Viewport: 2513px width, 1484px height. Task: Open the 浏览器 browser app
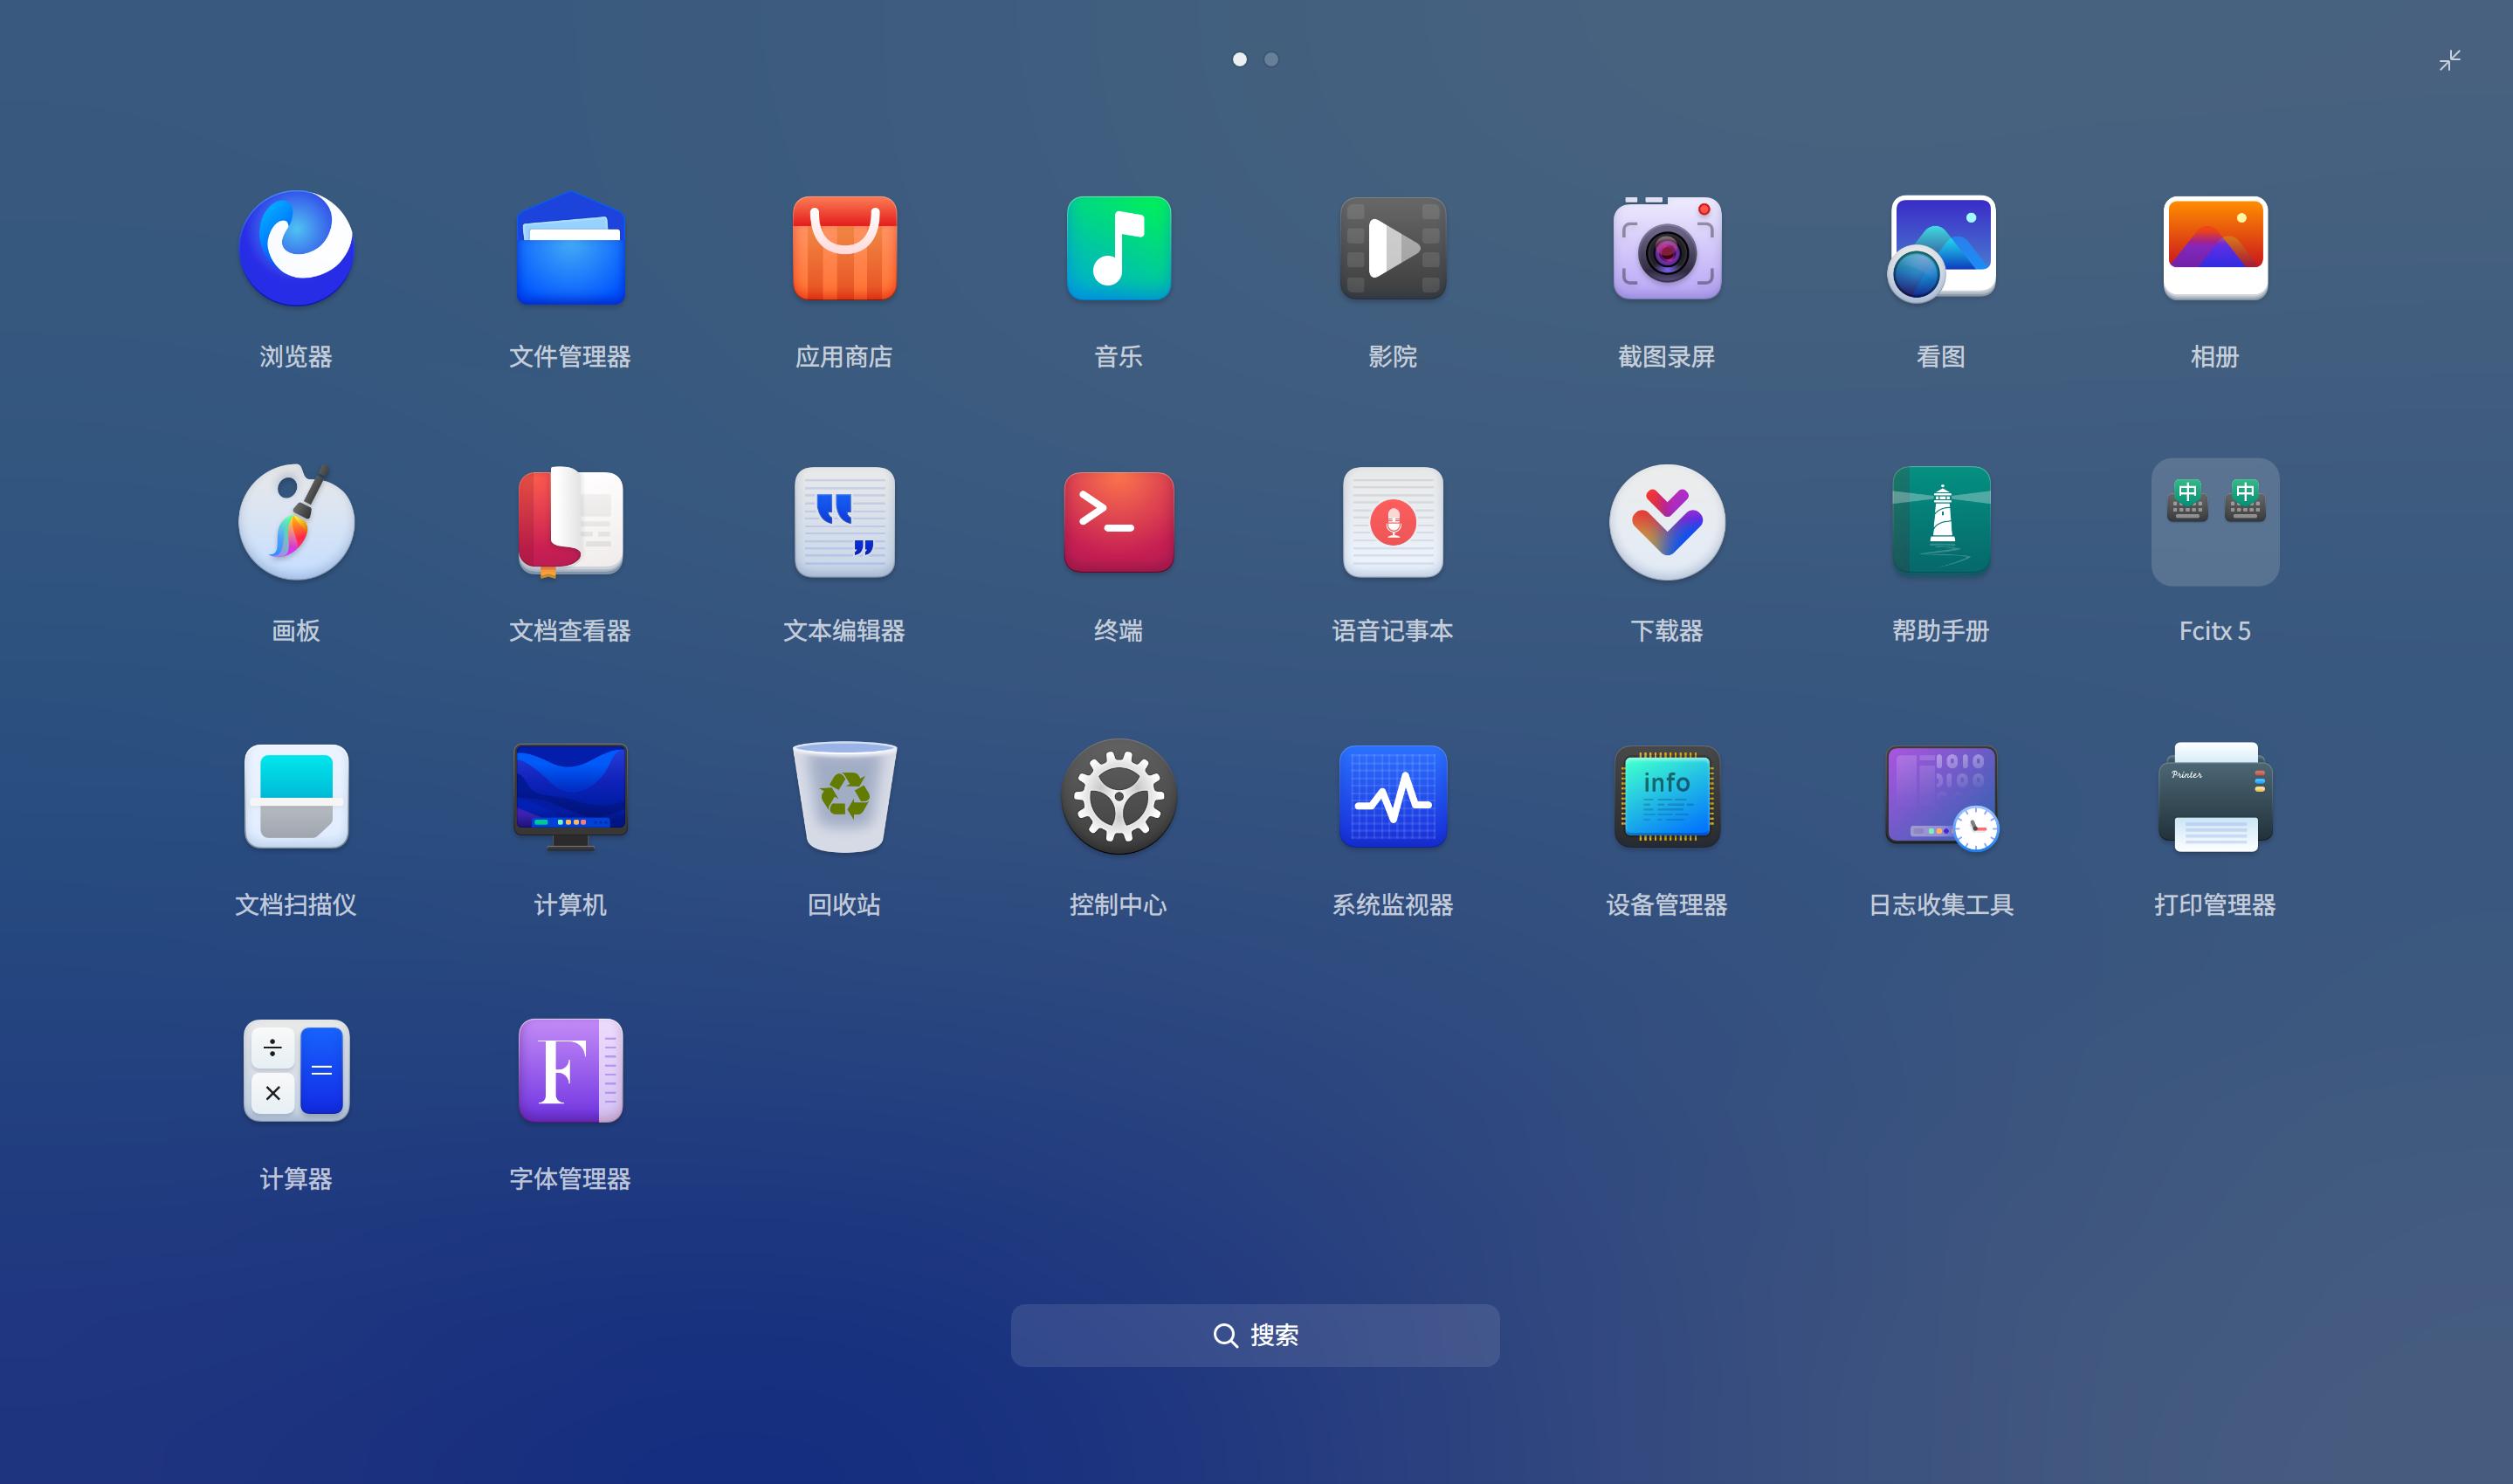(x=296, y=248)
